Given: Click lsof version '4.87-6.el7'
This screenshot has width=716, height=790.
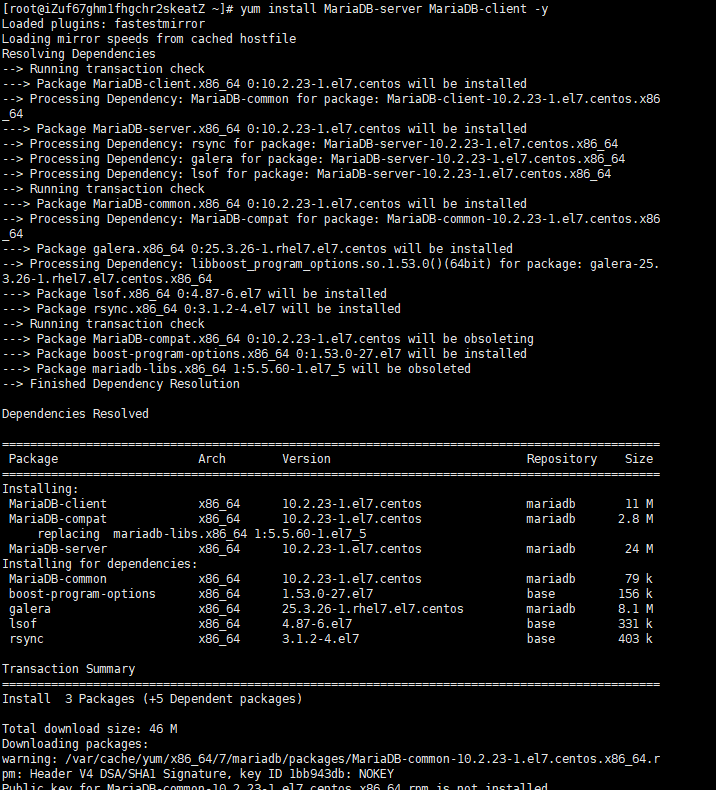Looking at the screenshot, I should 317,624.
